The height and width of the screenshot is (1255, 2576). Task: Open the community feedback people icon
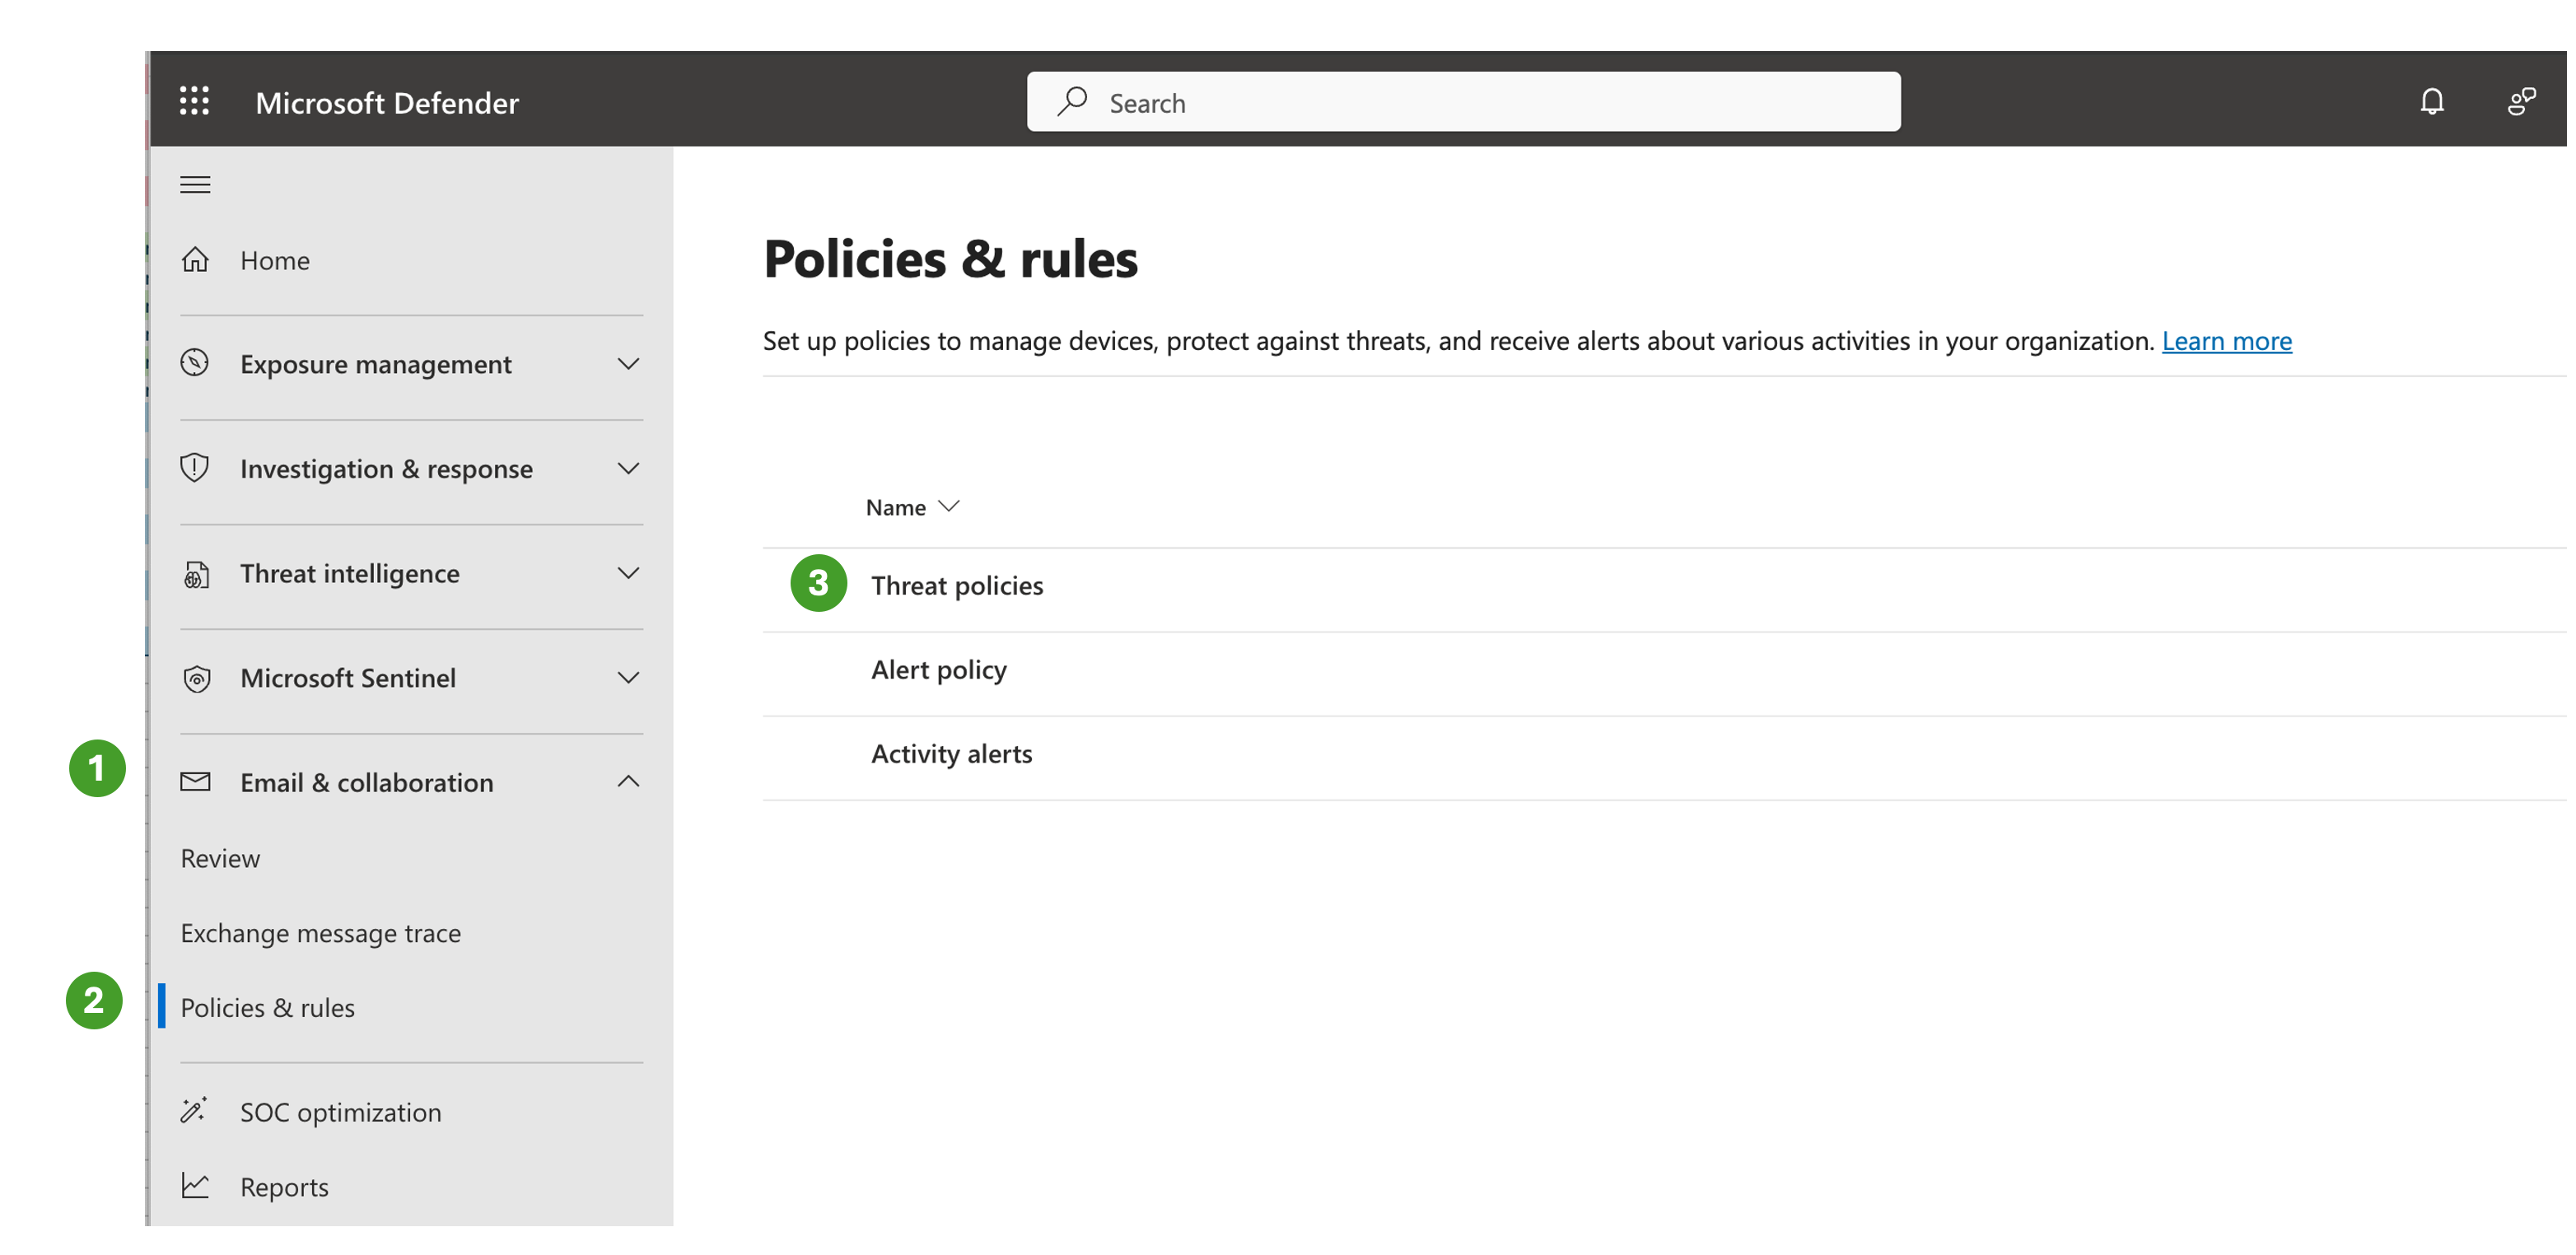point(2520,101)
